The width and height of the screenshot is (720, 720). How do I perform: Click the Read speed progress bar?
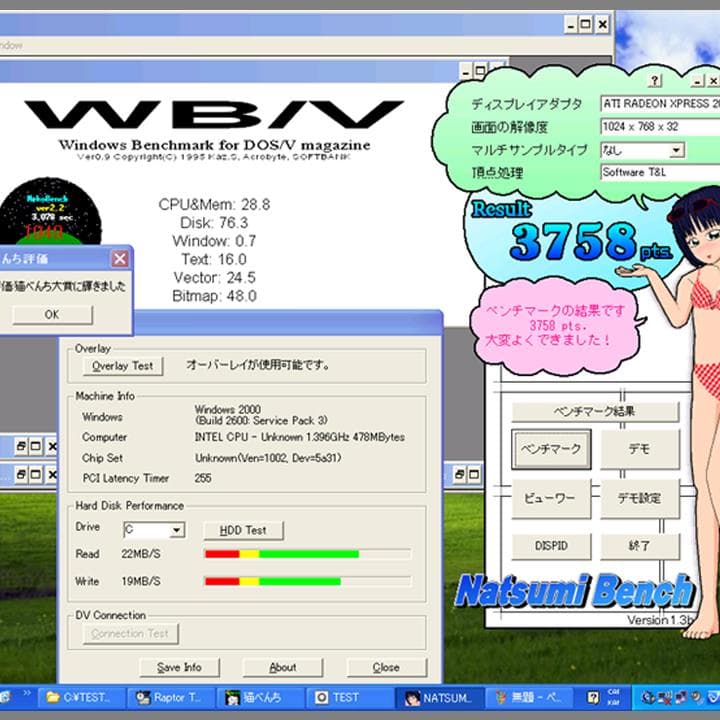tap(308, 554)
